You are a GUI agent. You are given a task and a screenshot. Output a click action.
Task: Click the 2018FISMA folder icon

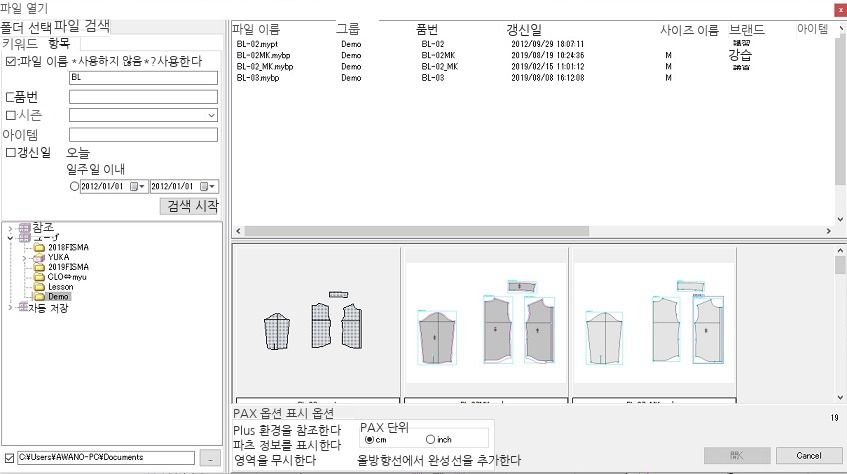[x=39, y=248]
